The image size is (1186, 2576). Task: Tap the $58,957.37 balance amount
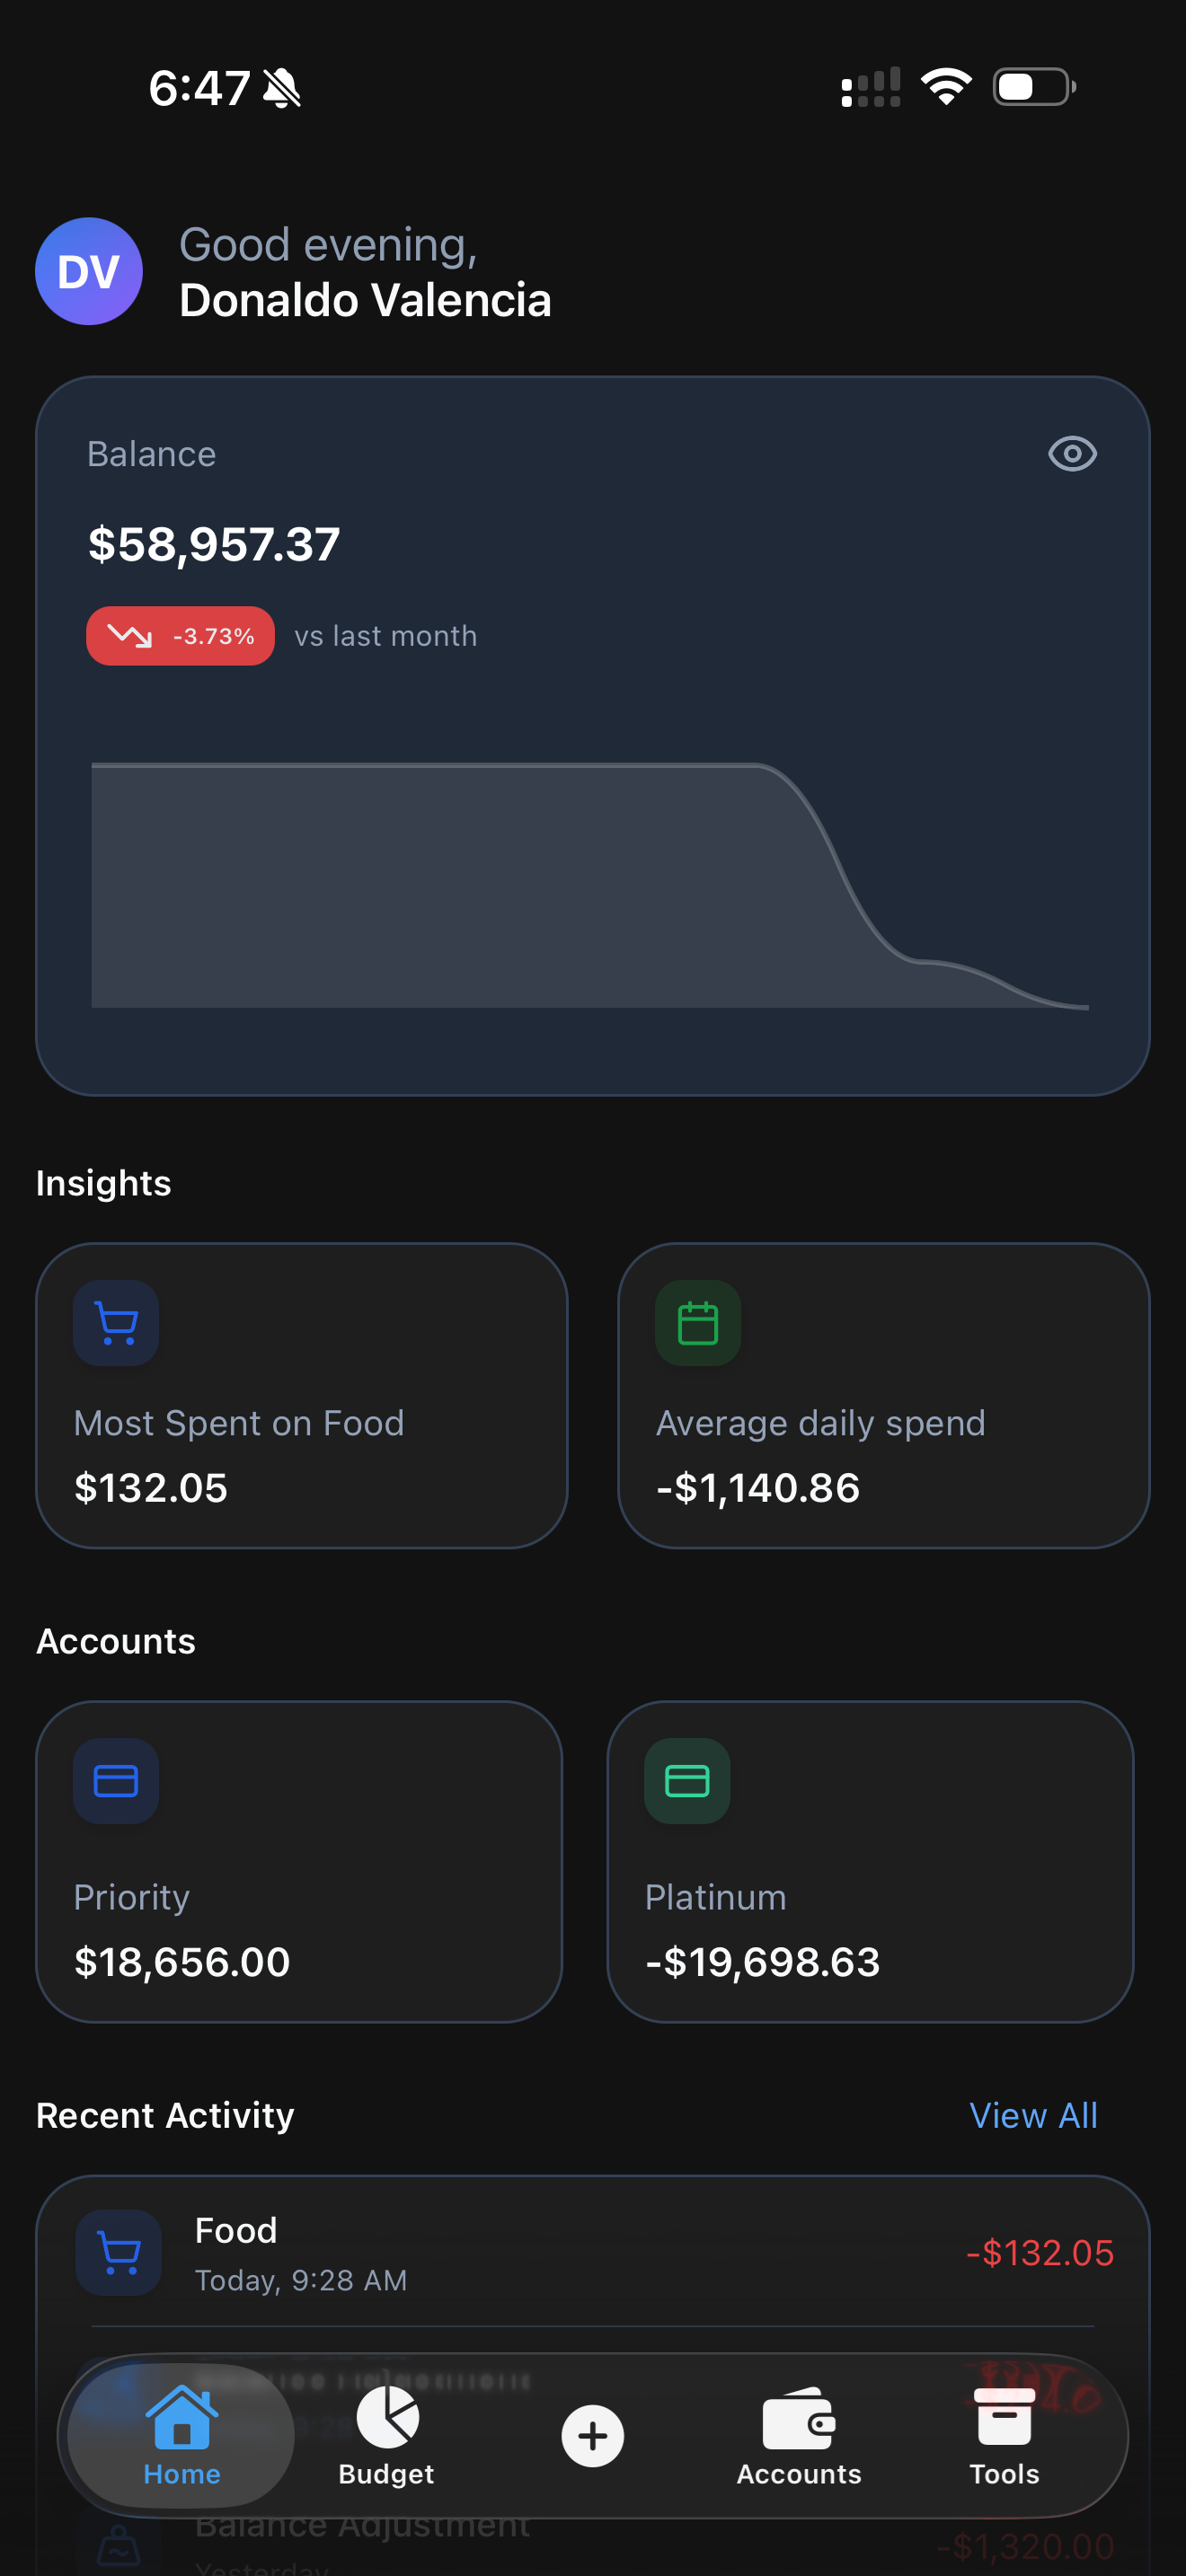(214, 544)
